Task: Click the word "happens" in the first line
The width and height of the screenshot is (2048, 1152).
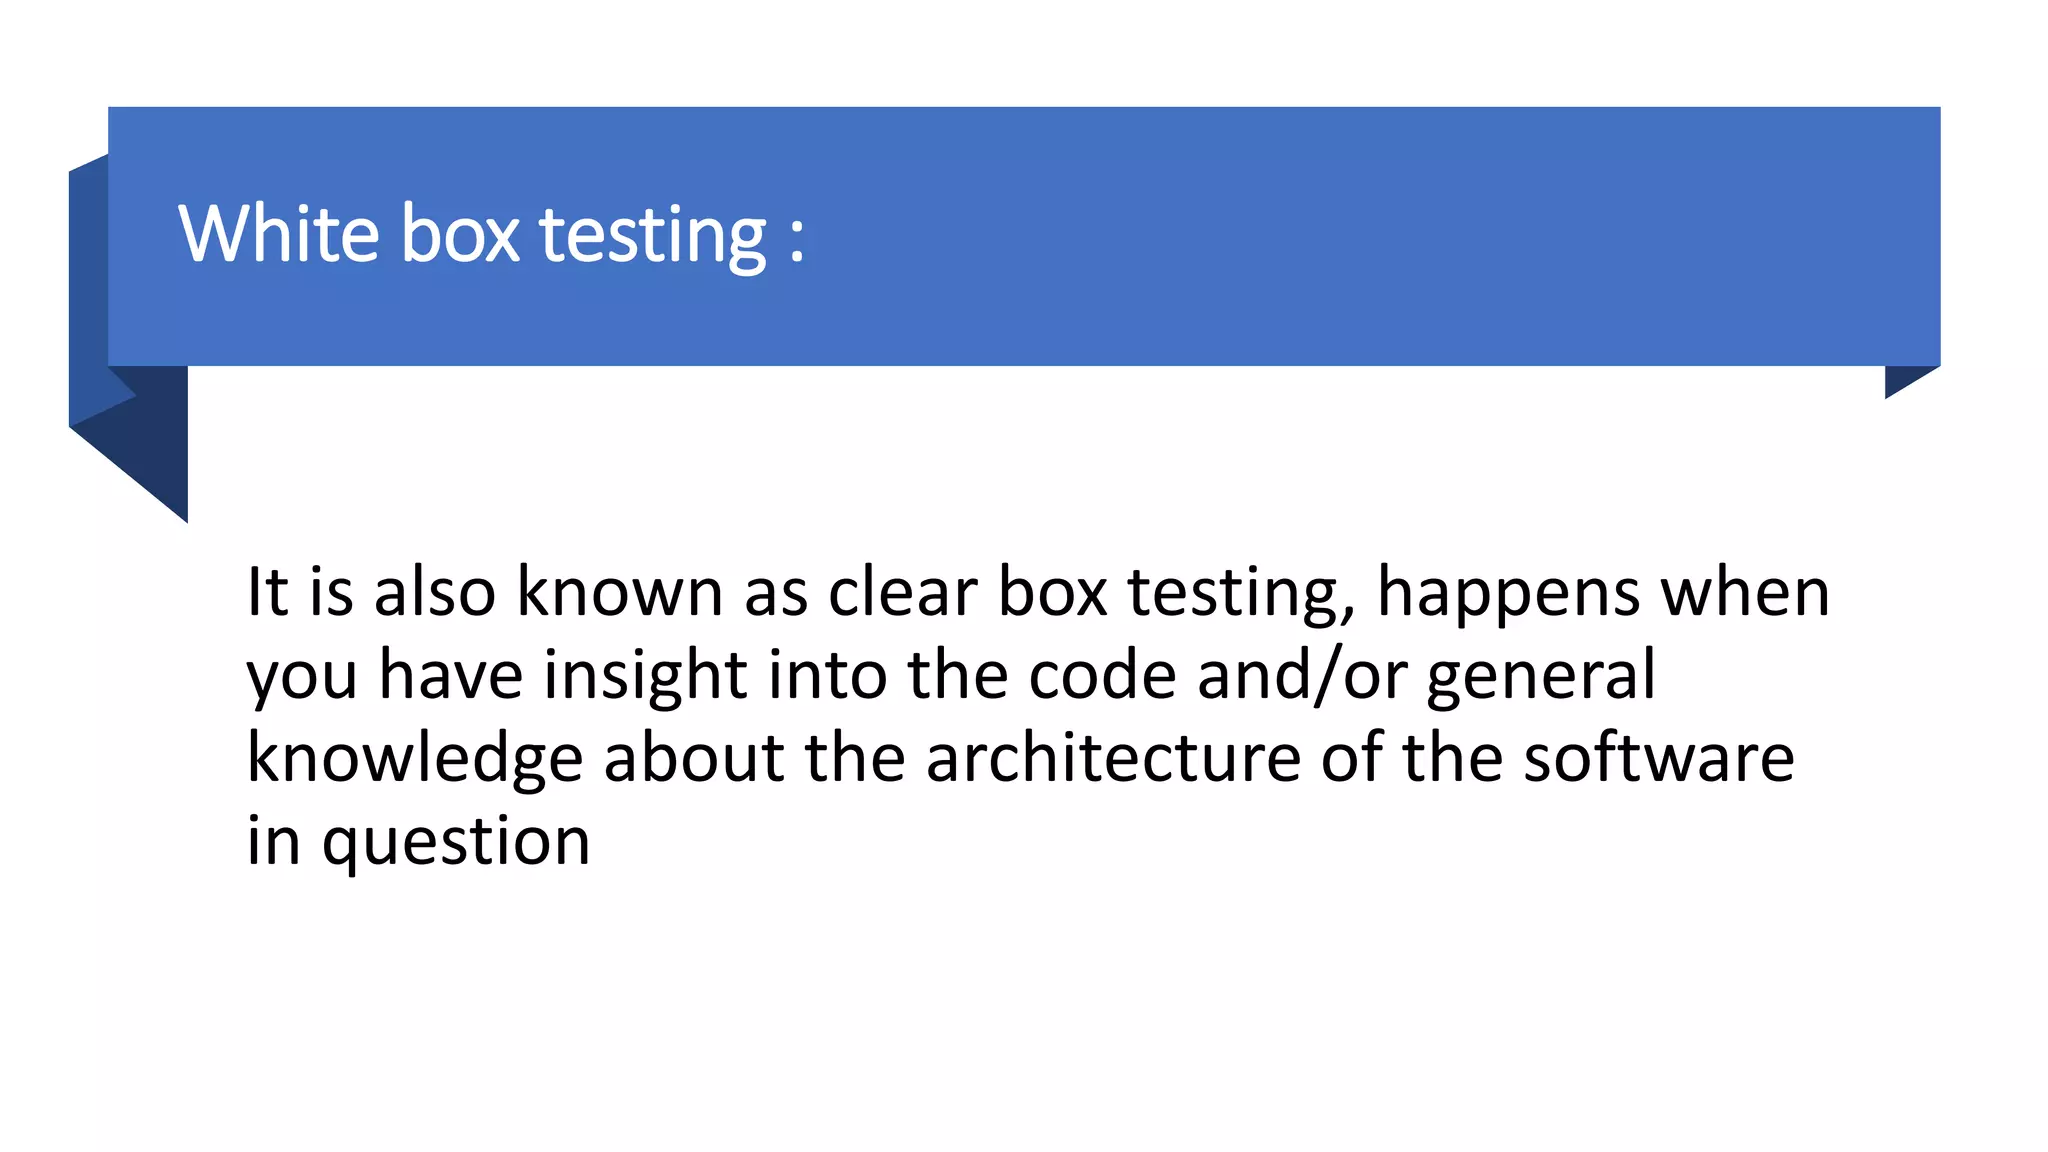Action: [x=1508, y=594]
